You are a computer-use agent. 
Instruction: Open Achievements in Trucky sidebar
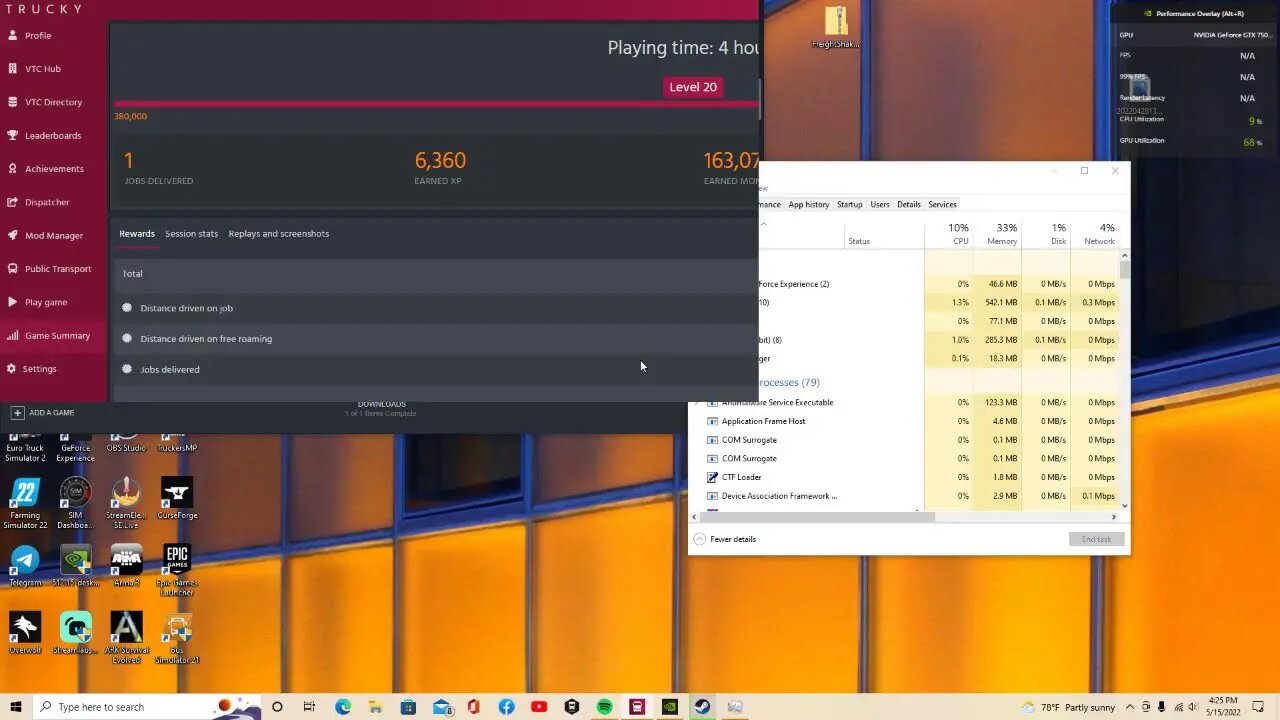pyautogui.click(x=54, y=169)
